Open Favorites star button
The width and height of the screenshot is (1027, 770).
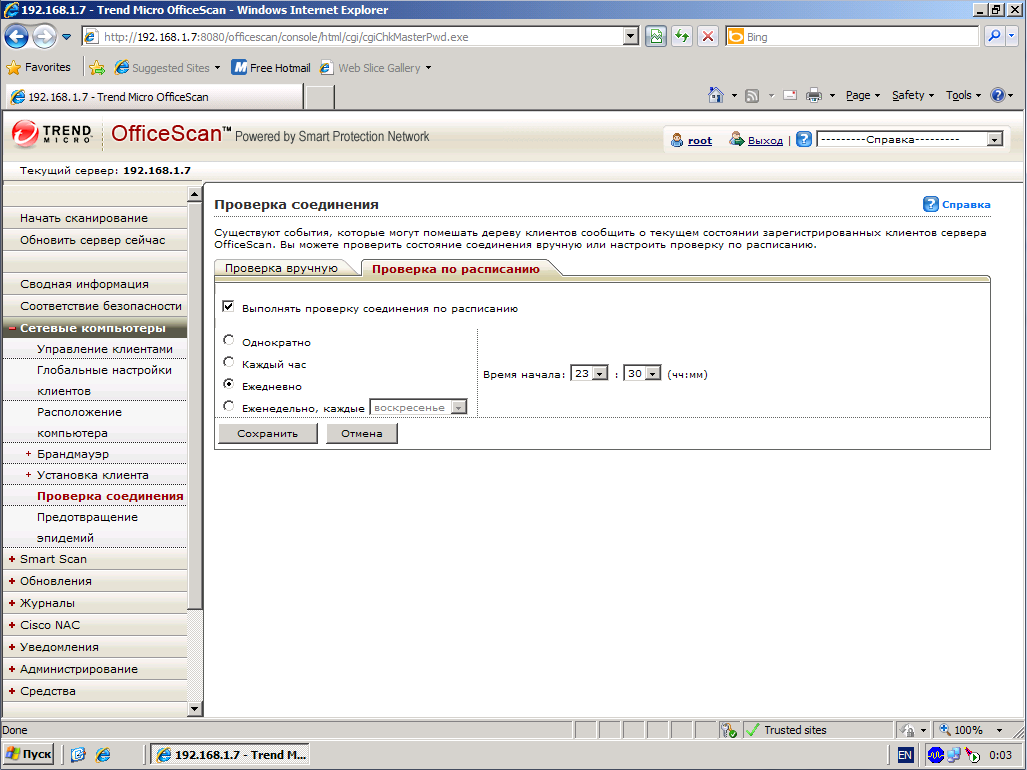coord(39,67)
